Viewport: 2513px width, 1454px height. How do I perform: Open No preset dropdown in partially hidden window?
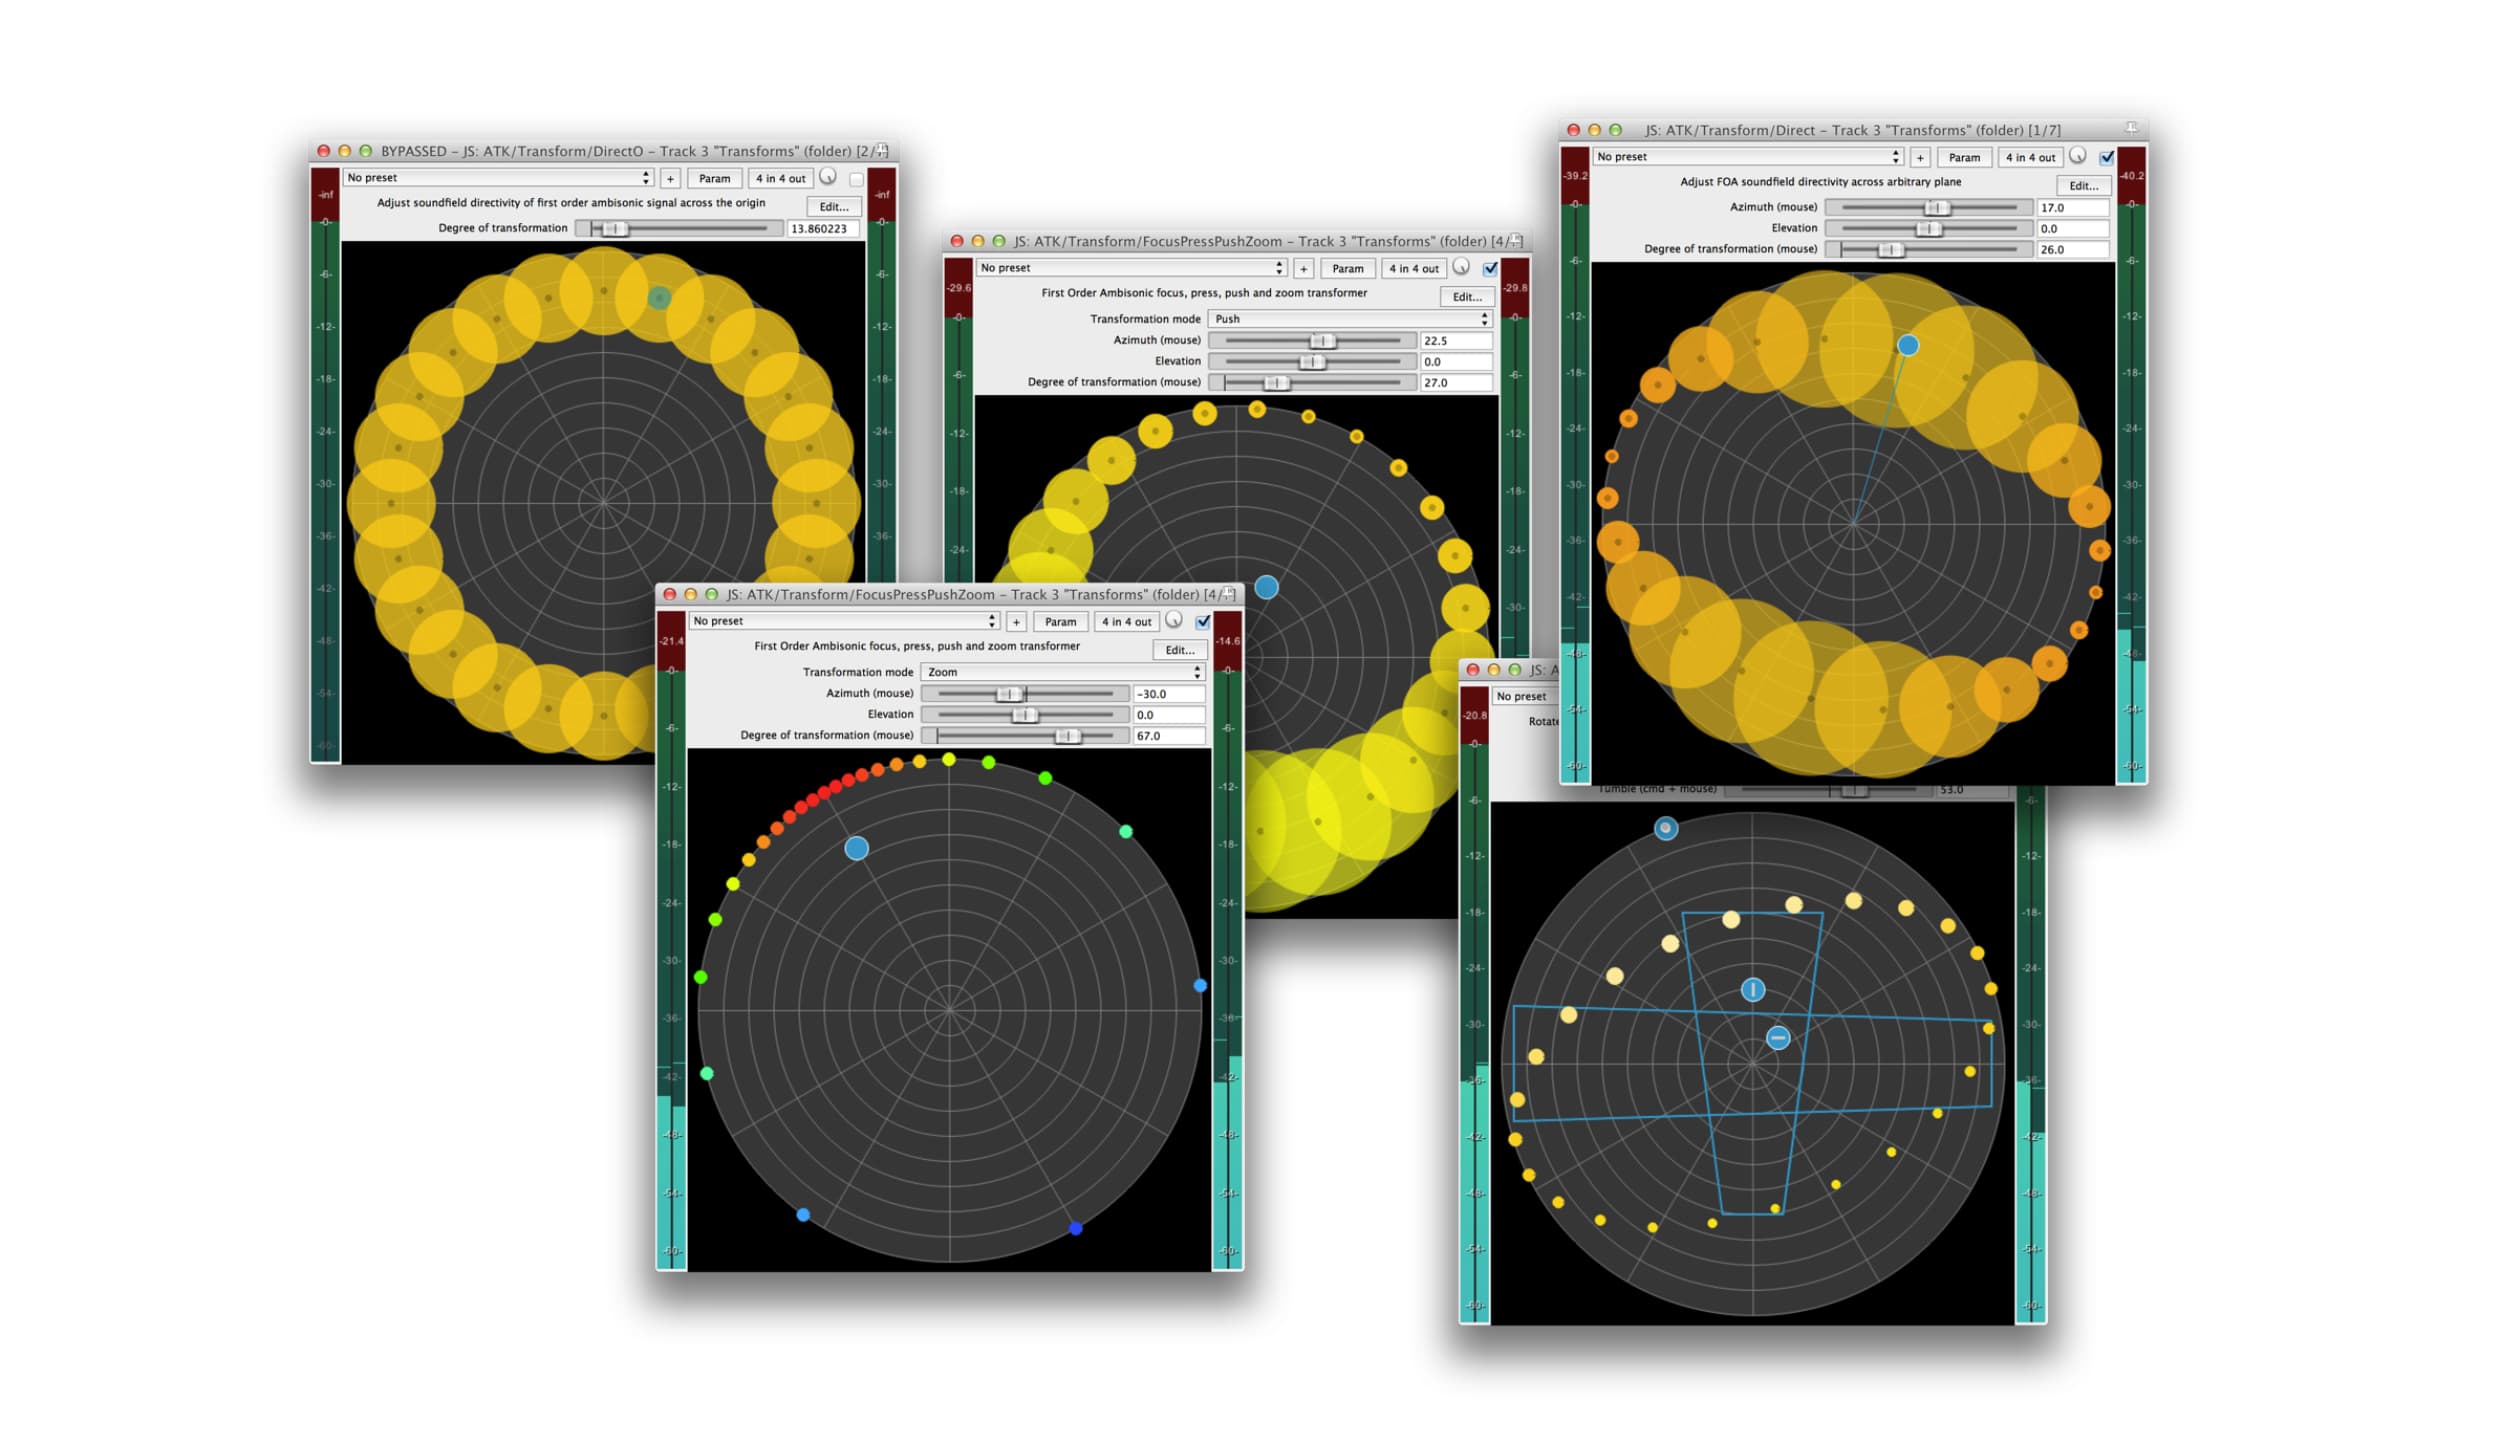click(1525, 696)
